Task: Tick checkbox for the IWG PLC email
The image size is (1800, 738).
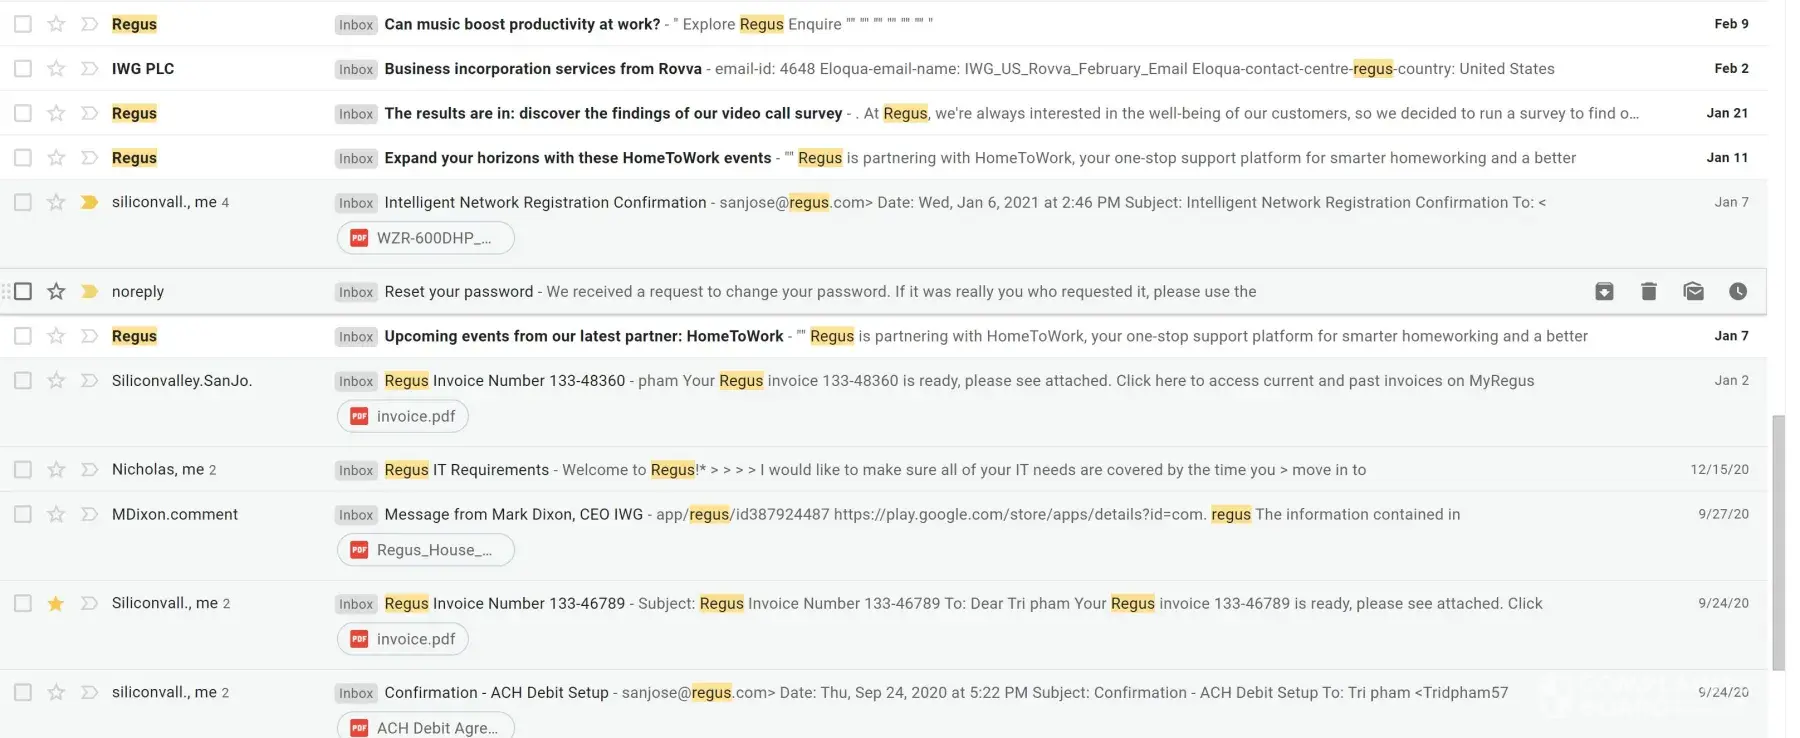Action: [23, 69]
